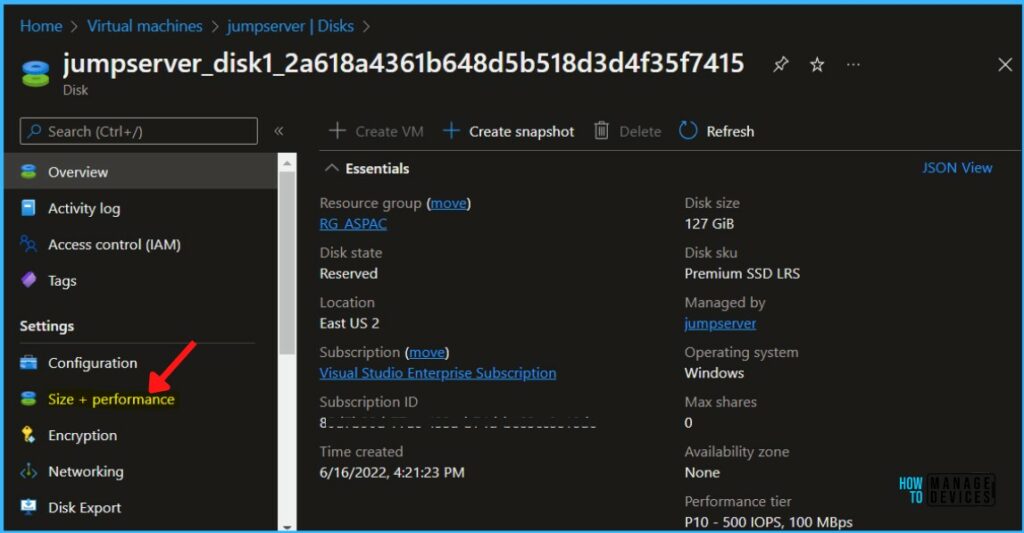1024x533 pixels.
Task: Open RG_ASPAC resource group link
Action: click(353, 223)
